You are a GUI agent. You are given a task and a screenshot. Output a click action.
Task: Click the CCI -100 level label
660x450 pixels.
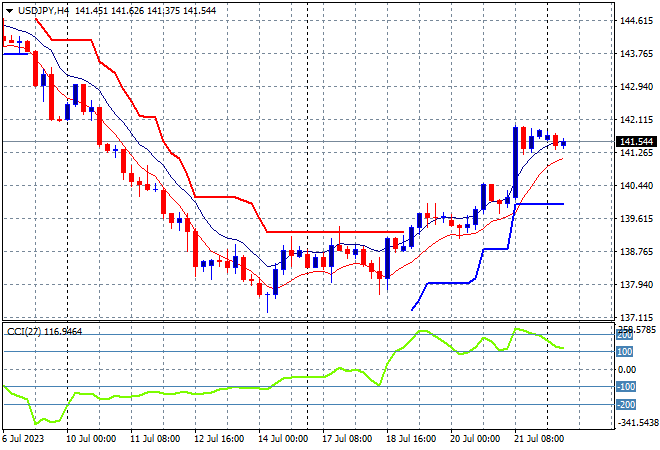point(626,386)
